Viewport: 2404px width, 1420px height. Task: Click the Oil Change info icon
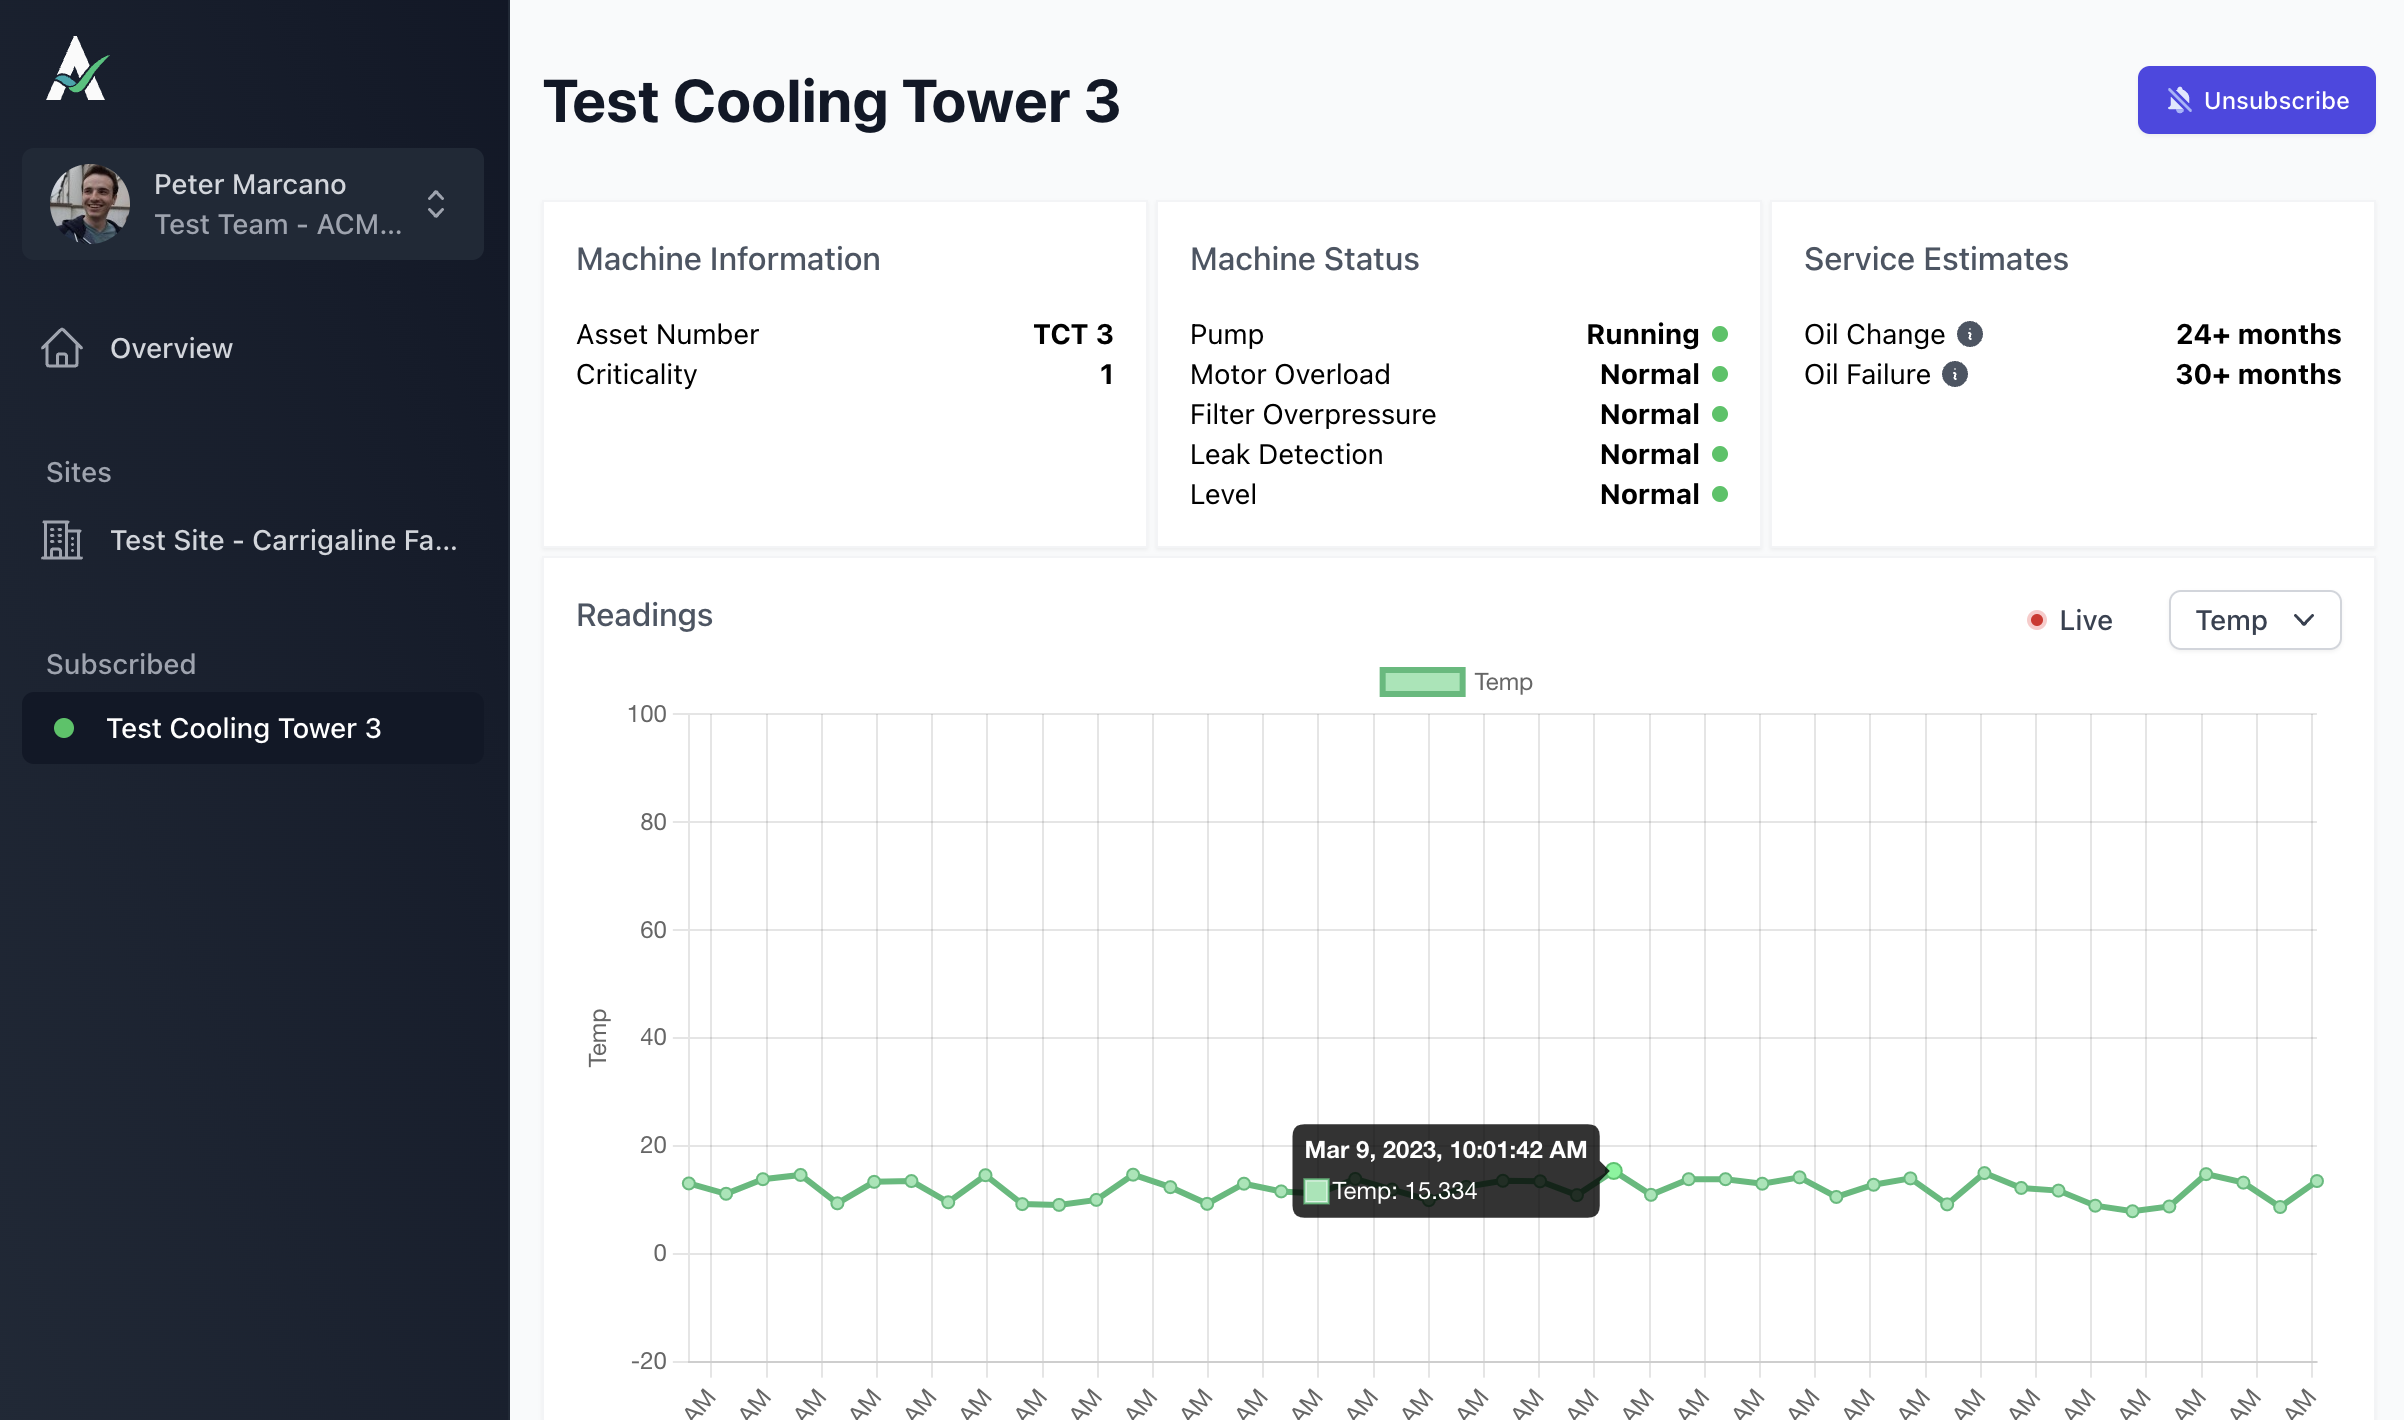click(1970, 334)
